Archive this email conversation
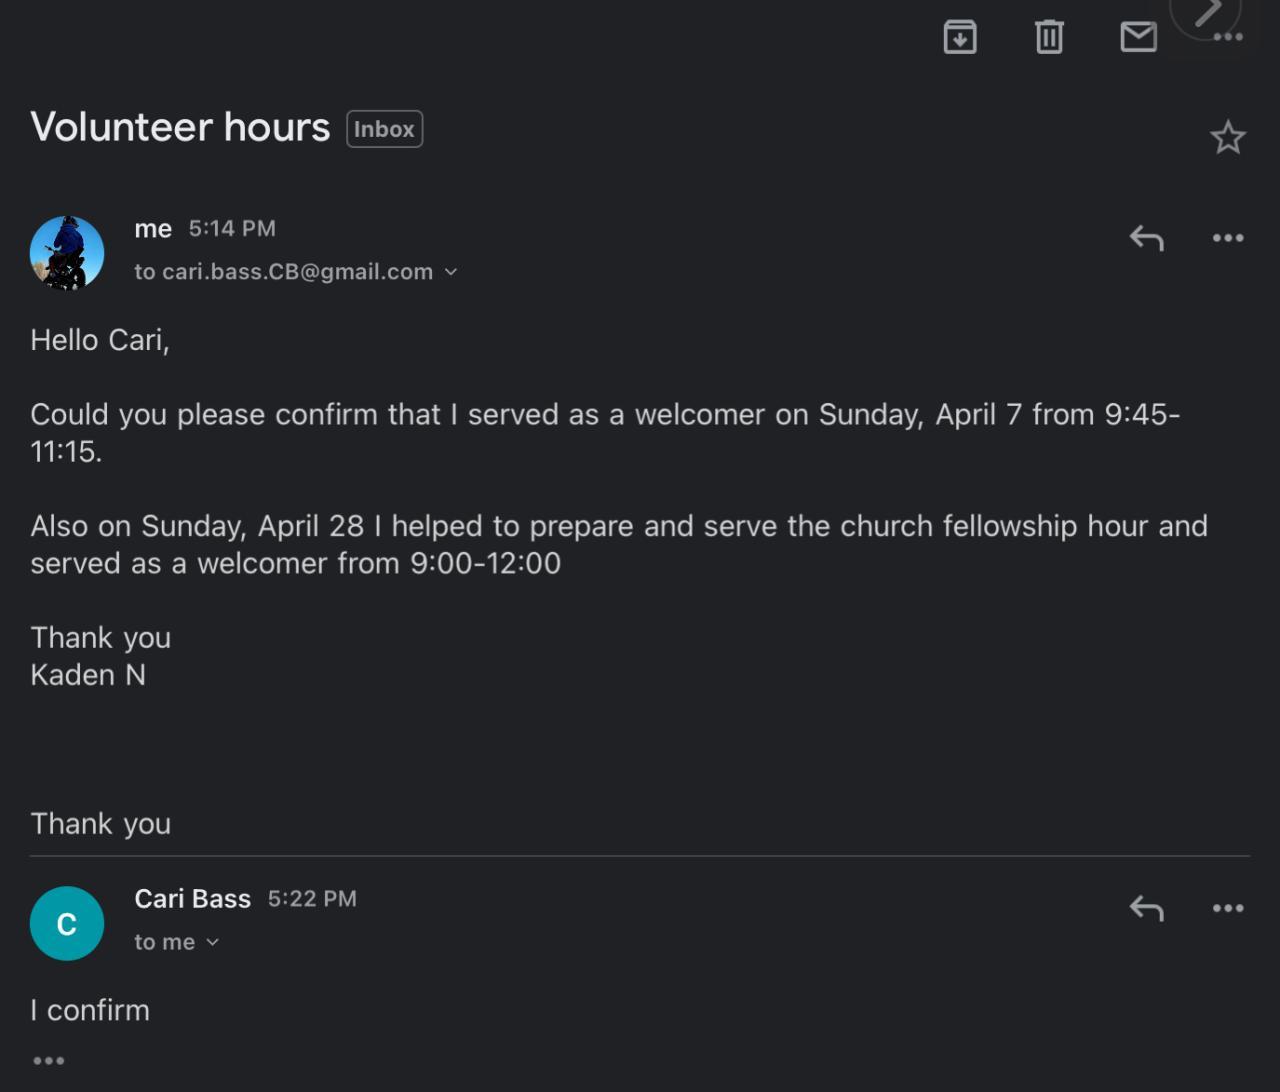 click(960, 37)
